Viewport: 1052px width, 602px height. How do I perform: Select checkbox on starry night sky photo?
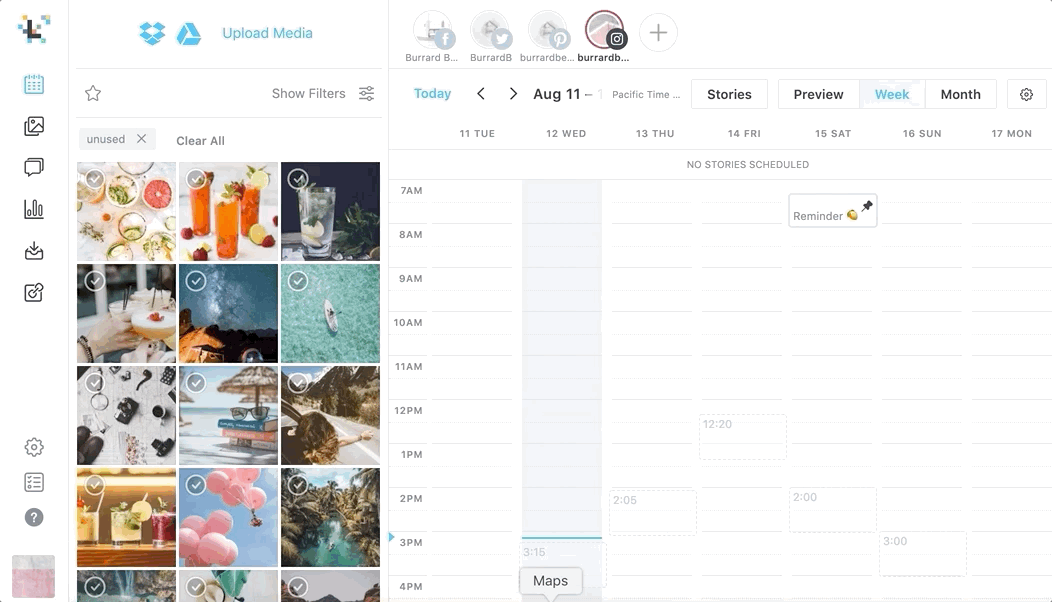pyautogui.click(x=197, y=281)
